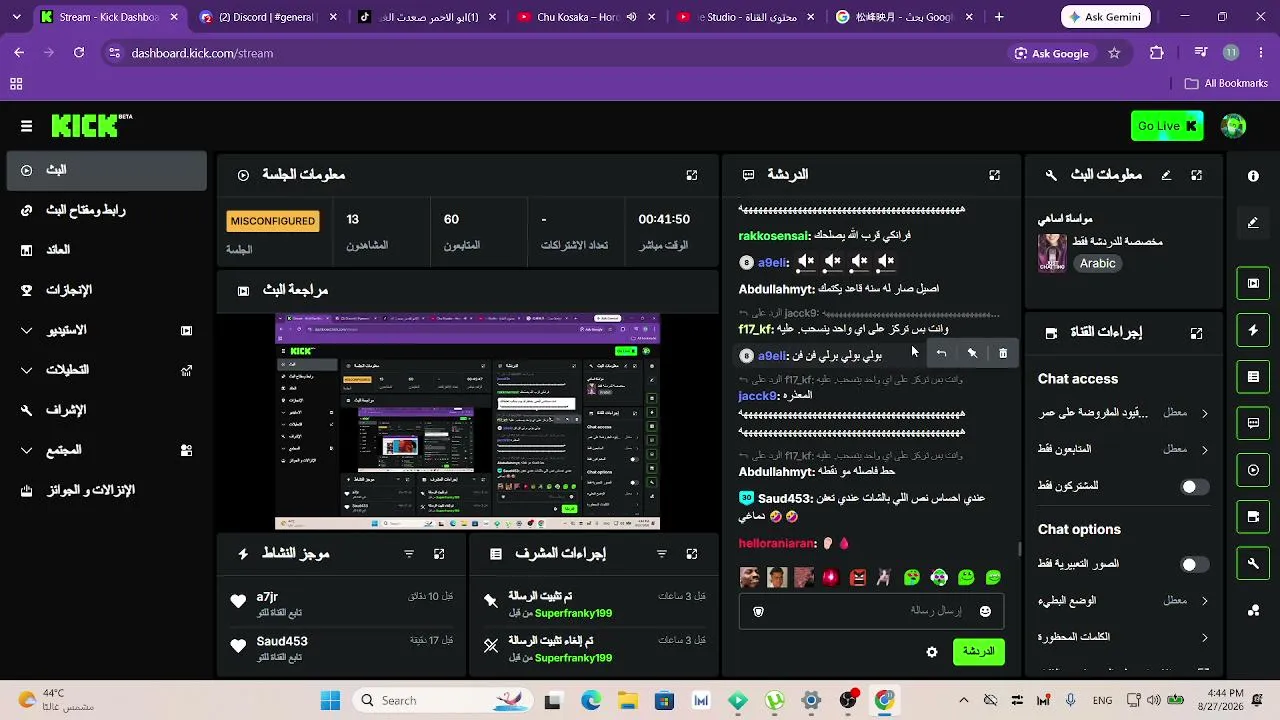The image size is (1280, 720).
Task: Toggle the chat bubble button in right rail
Action: (1253, 423)
